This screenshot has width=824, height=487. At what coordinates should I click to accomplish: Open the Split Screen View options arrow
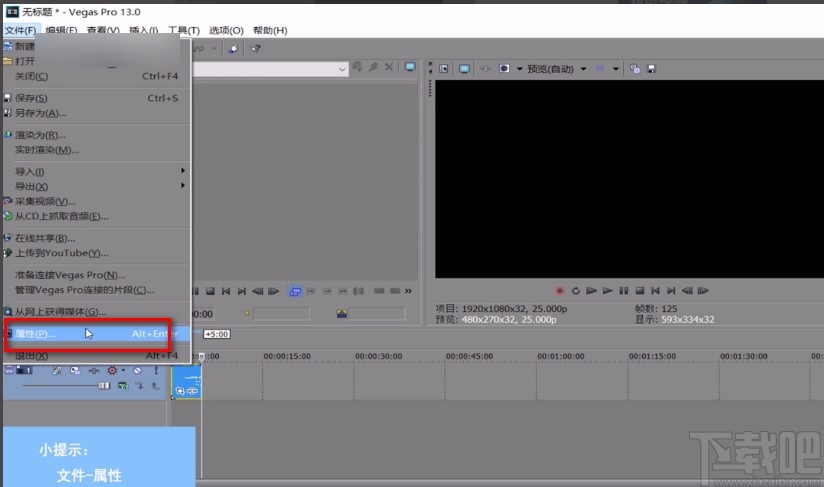point(519,69)
